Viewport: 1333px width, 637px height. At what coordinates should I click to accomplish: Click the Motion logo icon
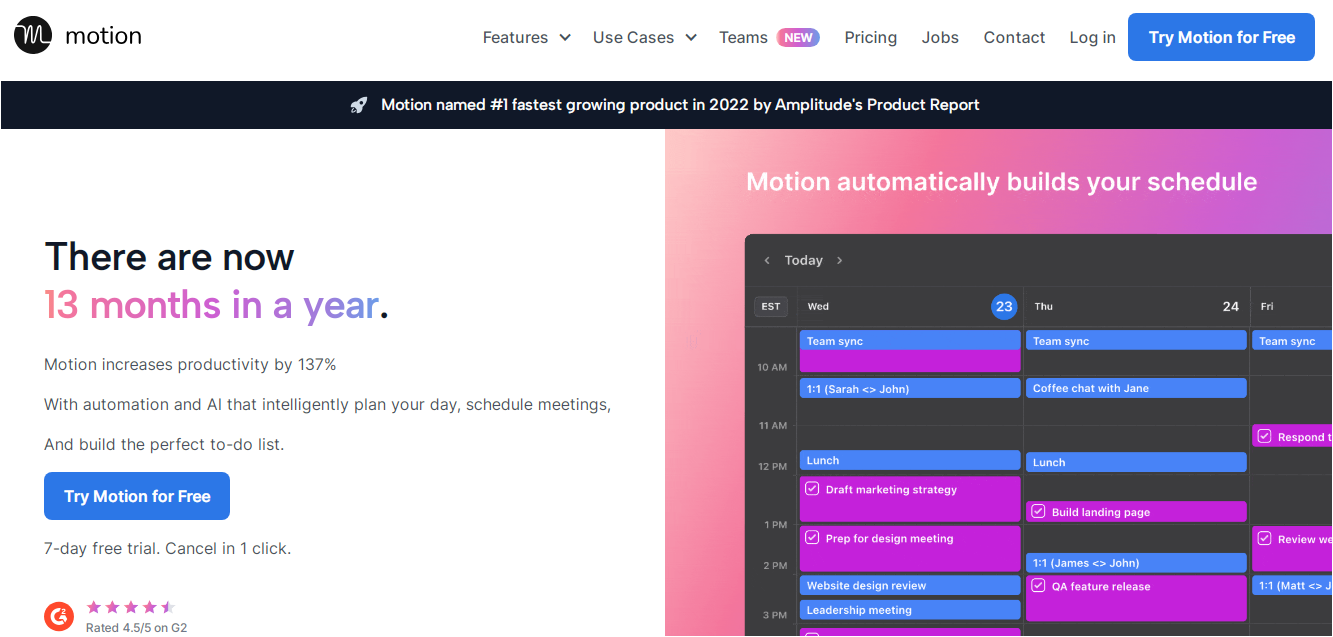(x=33, y=36)
